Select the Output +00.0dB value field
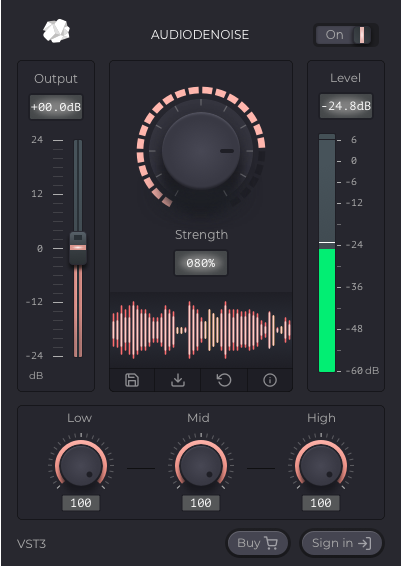This screenshot has height=566, width=401. pos(56,107)
